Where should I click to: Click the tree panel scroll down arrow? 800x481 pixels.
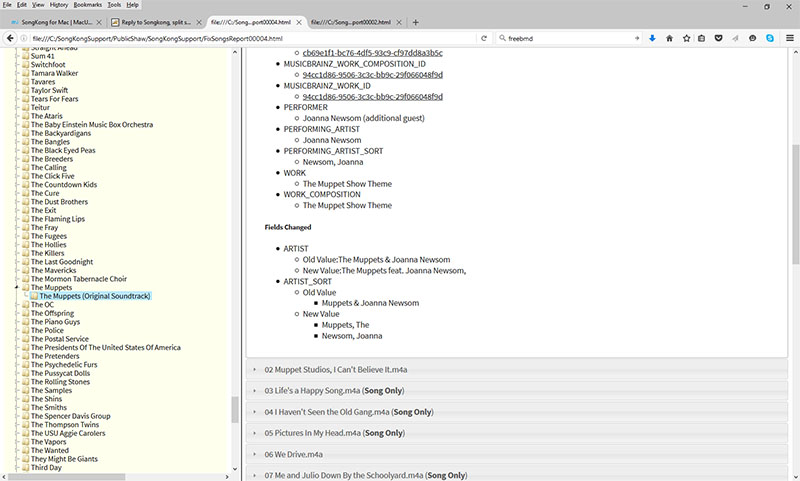coord(235,469)
